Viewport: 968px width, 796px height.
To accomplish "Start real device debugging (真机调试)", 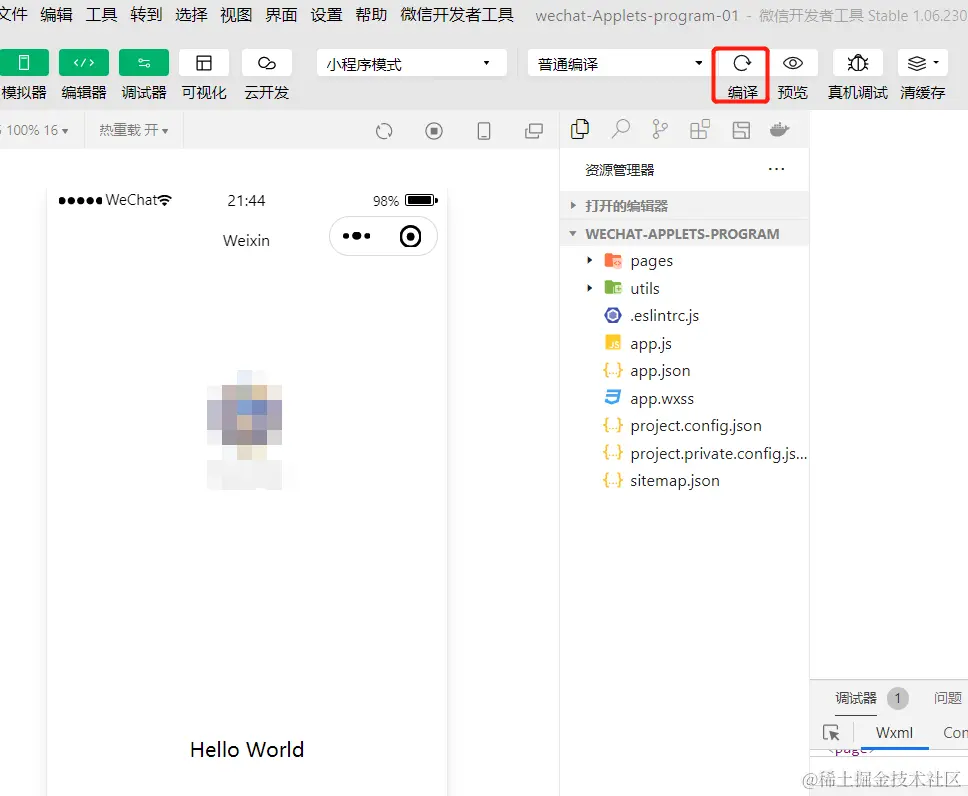I will [857, 63].
